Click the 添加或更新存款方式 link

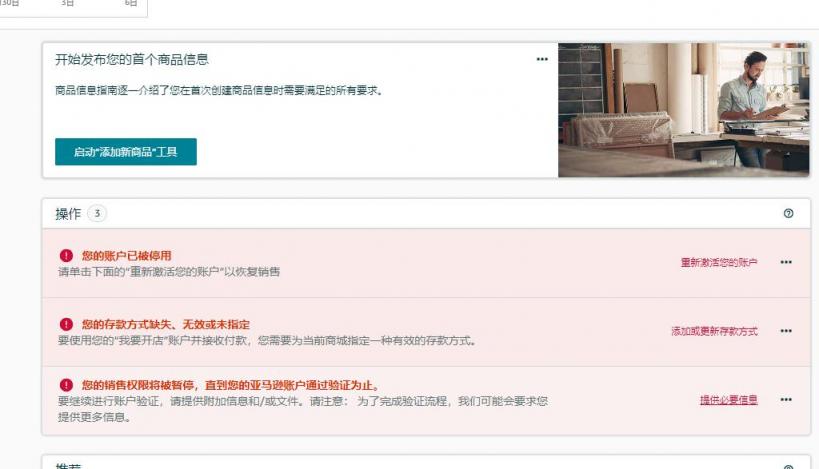[714, 331]
